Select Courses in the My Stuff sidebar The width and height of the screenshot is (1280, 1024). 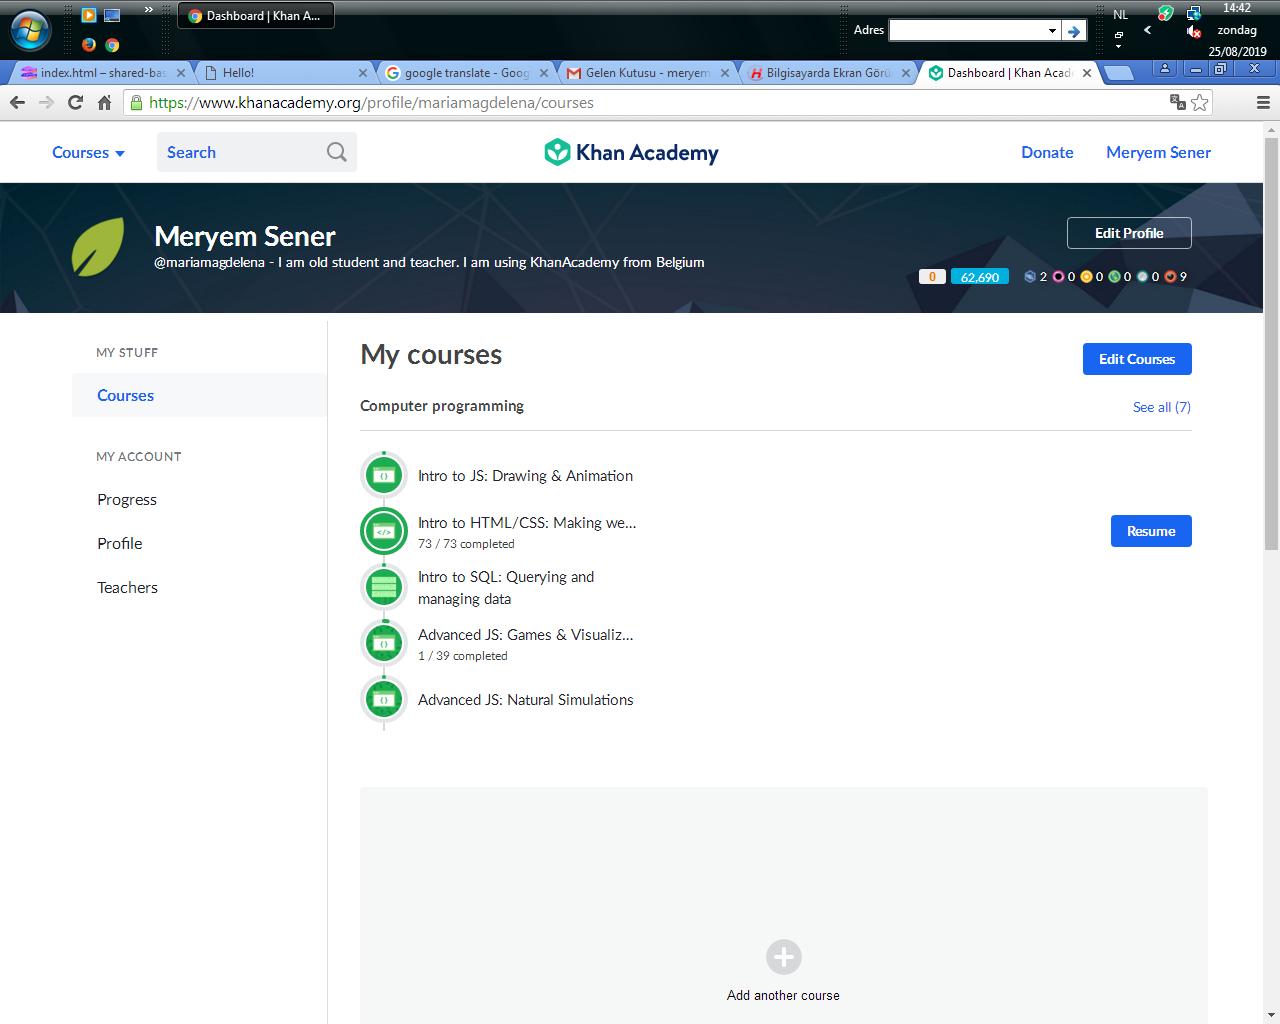[199, 395]
